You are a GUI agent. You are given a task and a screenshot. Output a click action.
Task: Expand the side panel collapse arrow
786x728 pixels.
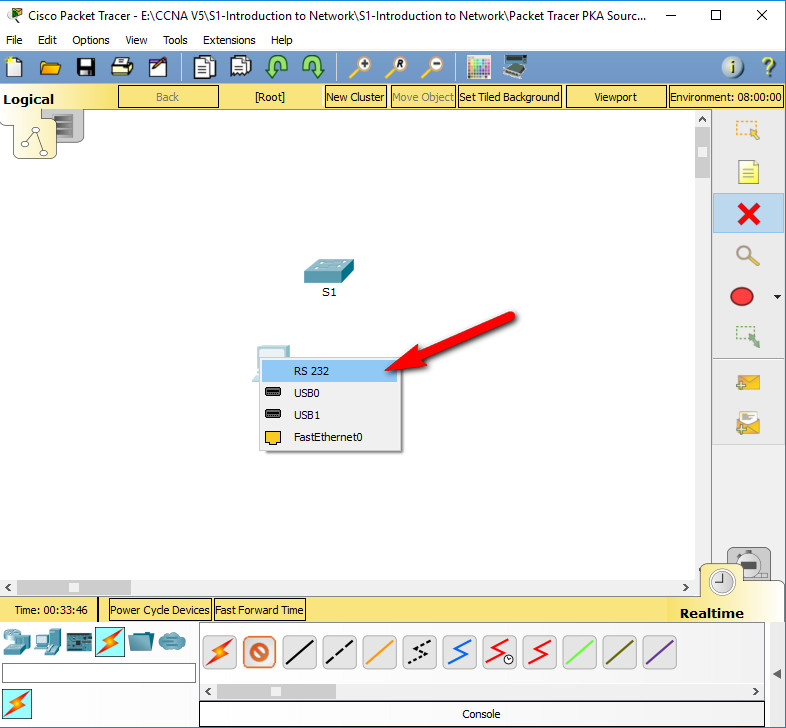click(x=777, y=673)
